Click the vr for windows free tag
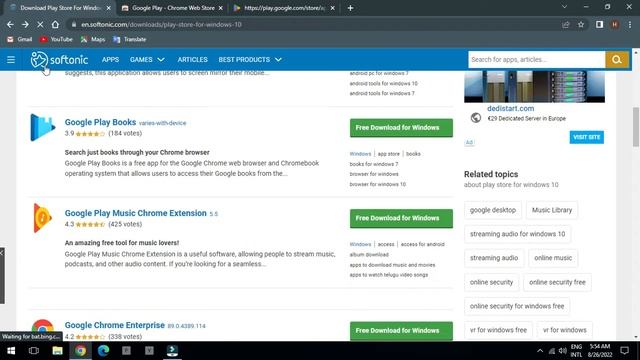 click(x=498, y=330)
